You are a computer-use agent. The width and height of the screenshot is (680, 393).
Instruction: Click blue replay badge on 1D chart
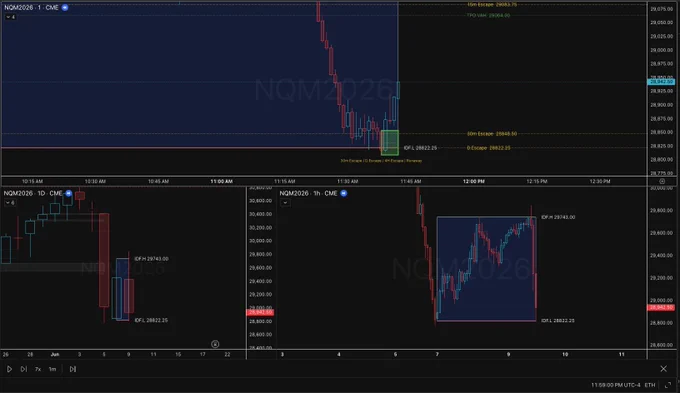[69, 193]
